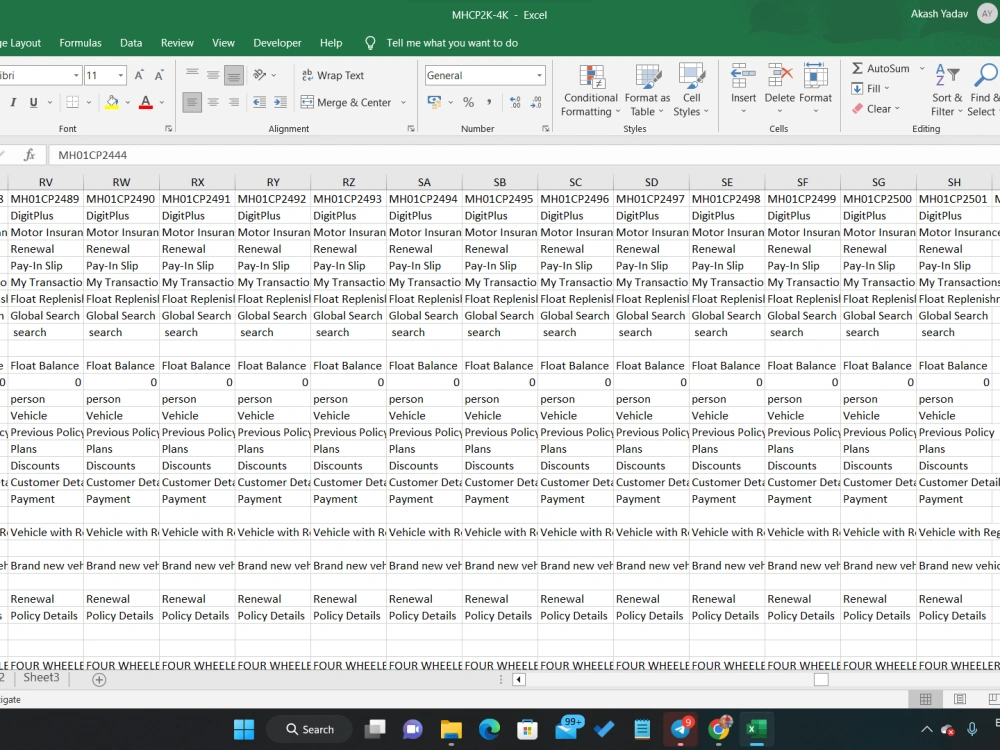This screenshot has height=750, width=1000.
Task: Open the font size dropdown
Action: 121,75
